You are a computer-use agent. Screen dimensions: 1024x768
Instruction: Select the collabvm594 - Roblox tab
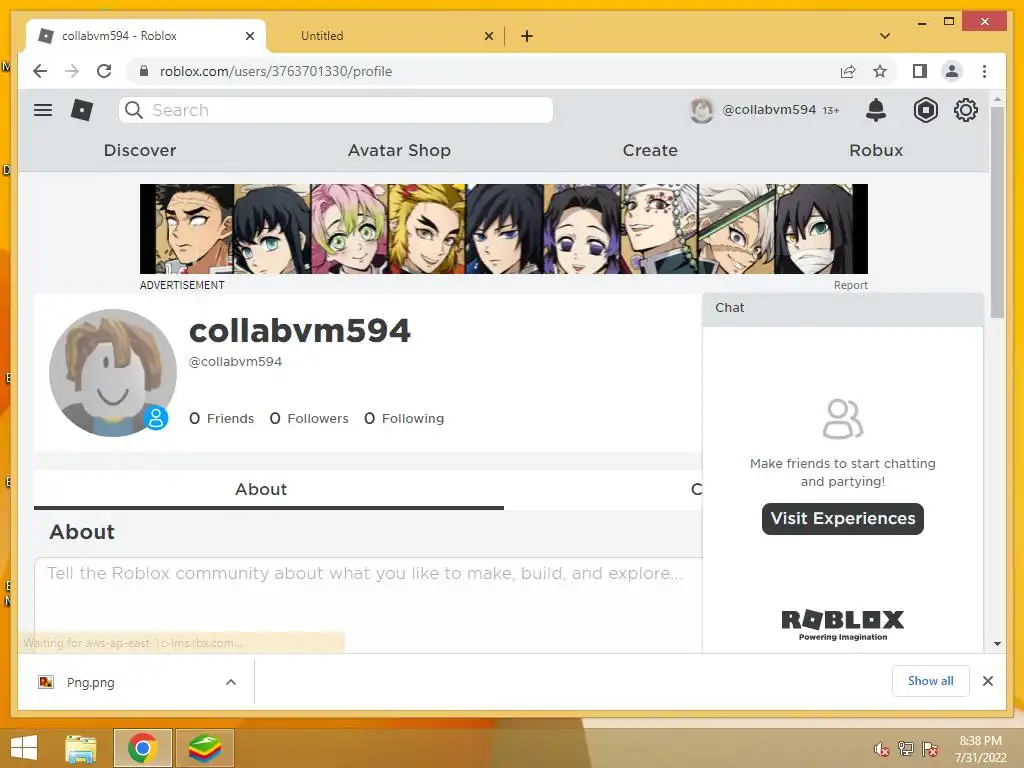coord(146,36)
